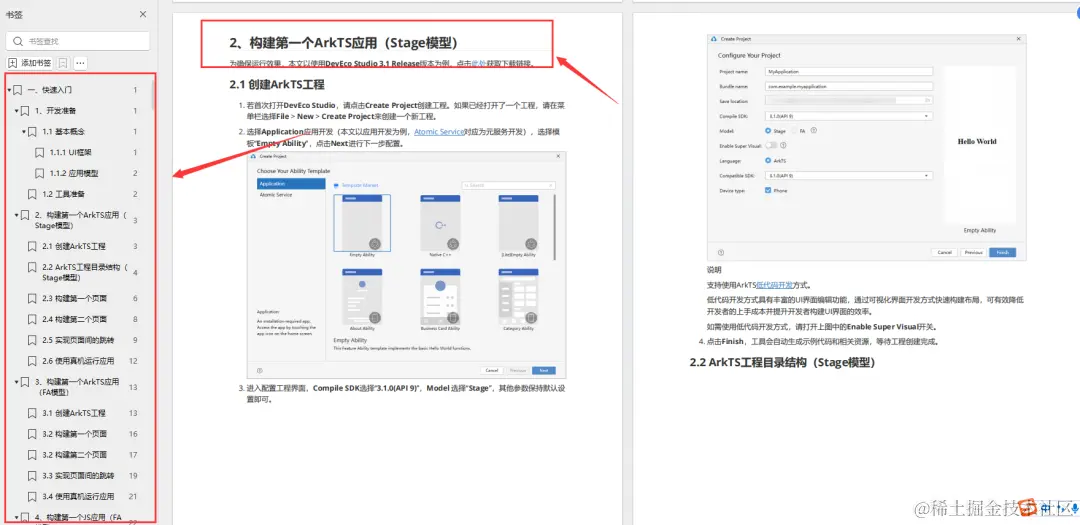1080x525 pixels.
Task: Collapse the 1、开发准备 bookmark node
Action: click(x=17, y=111)
